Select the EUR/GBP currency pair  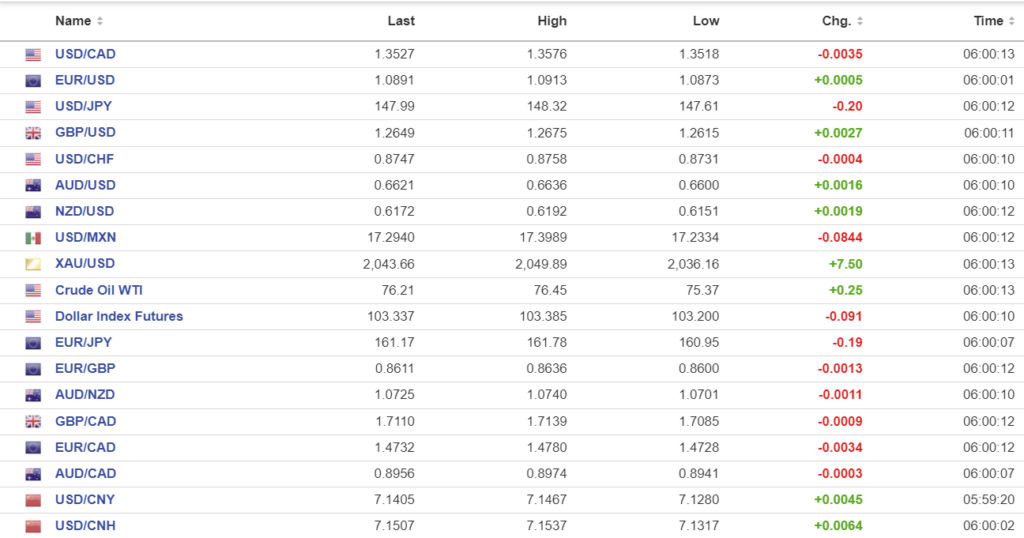[85, 368]
